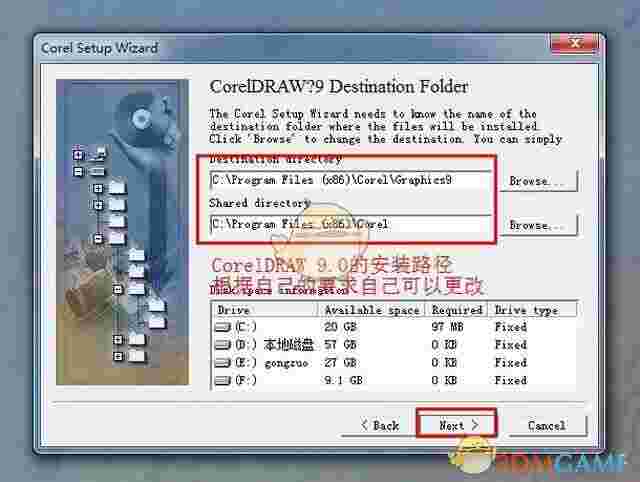Edit the Destination directory path field
Viewport: 640px width, 482px height.
coord(350,180)
